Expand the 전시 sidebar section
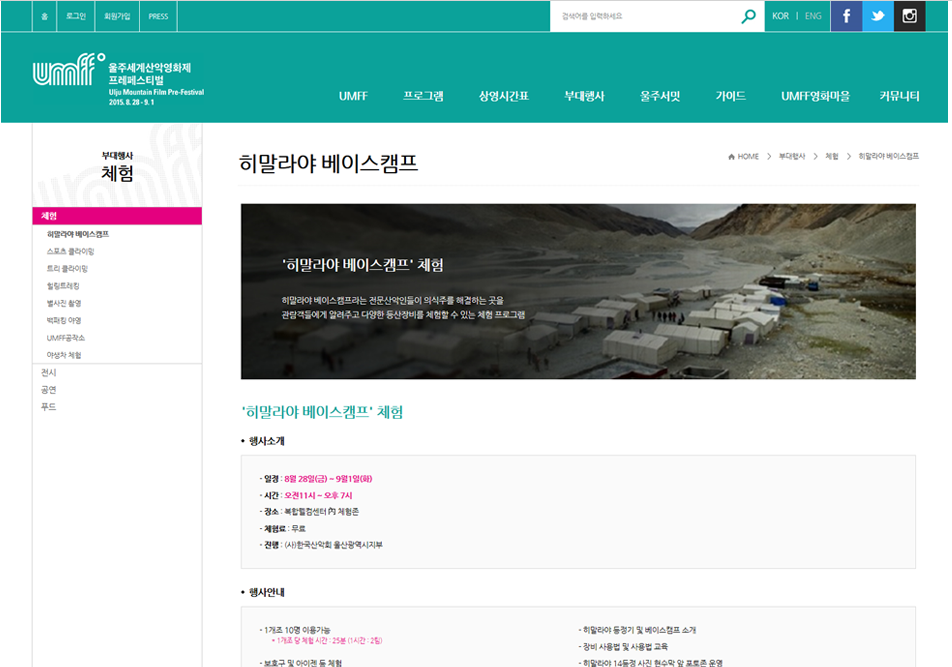 tap(49, 372)
